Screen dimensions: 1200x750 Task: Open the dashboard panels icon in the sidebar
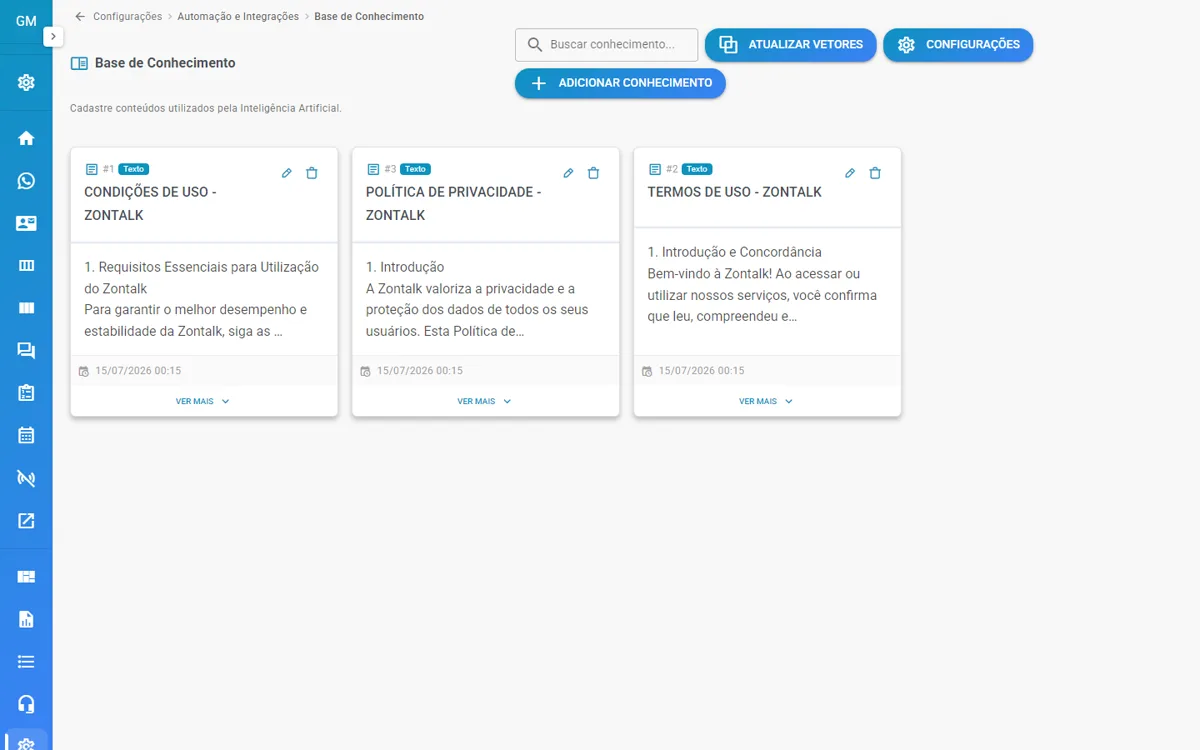click(26, 577)
